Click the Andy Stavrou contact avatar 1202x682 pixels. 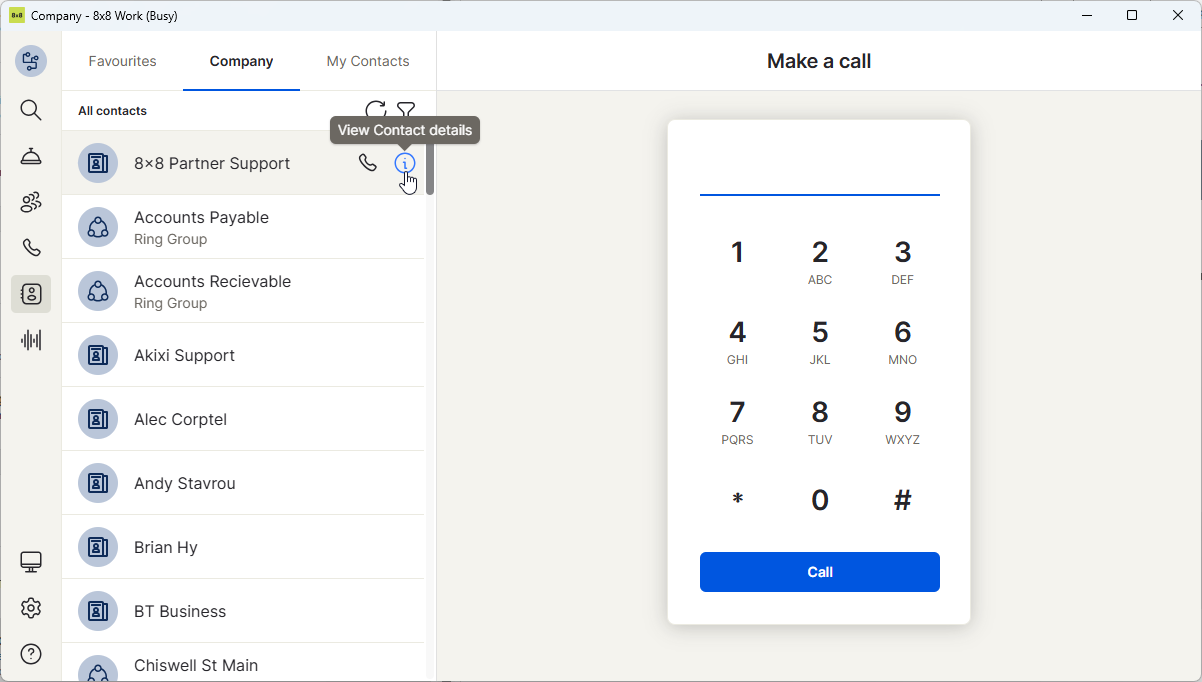pyautogui.click(x=98, y=483)
